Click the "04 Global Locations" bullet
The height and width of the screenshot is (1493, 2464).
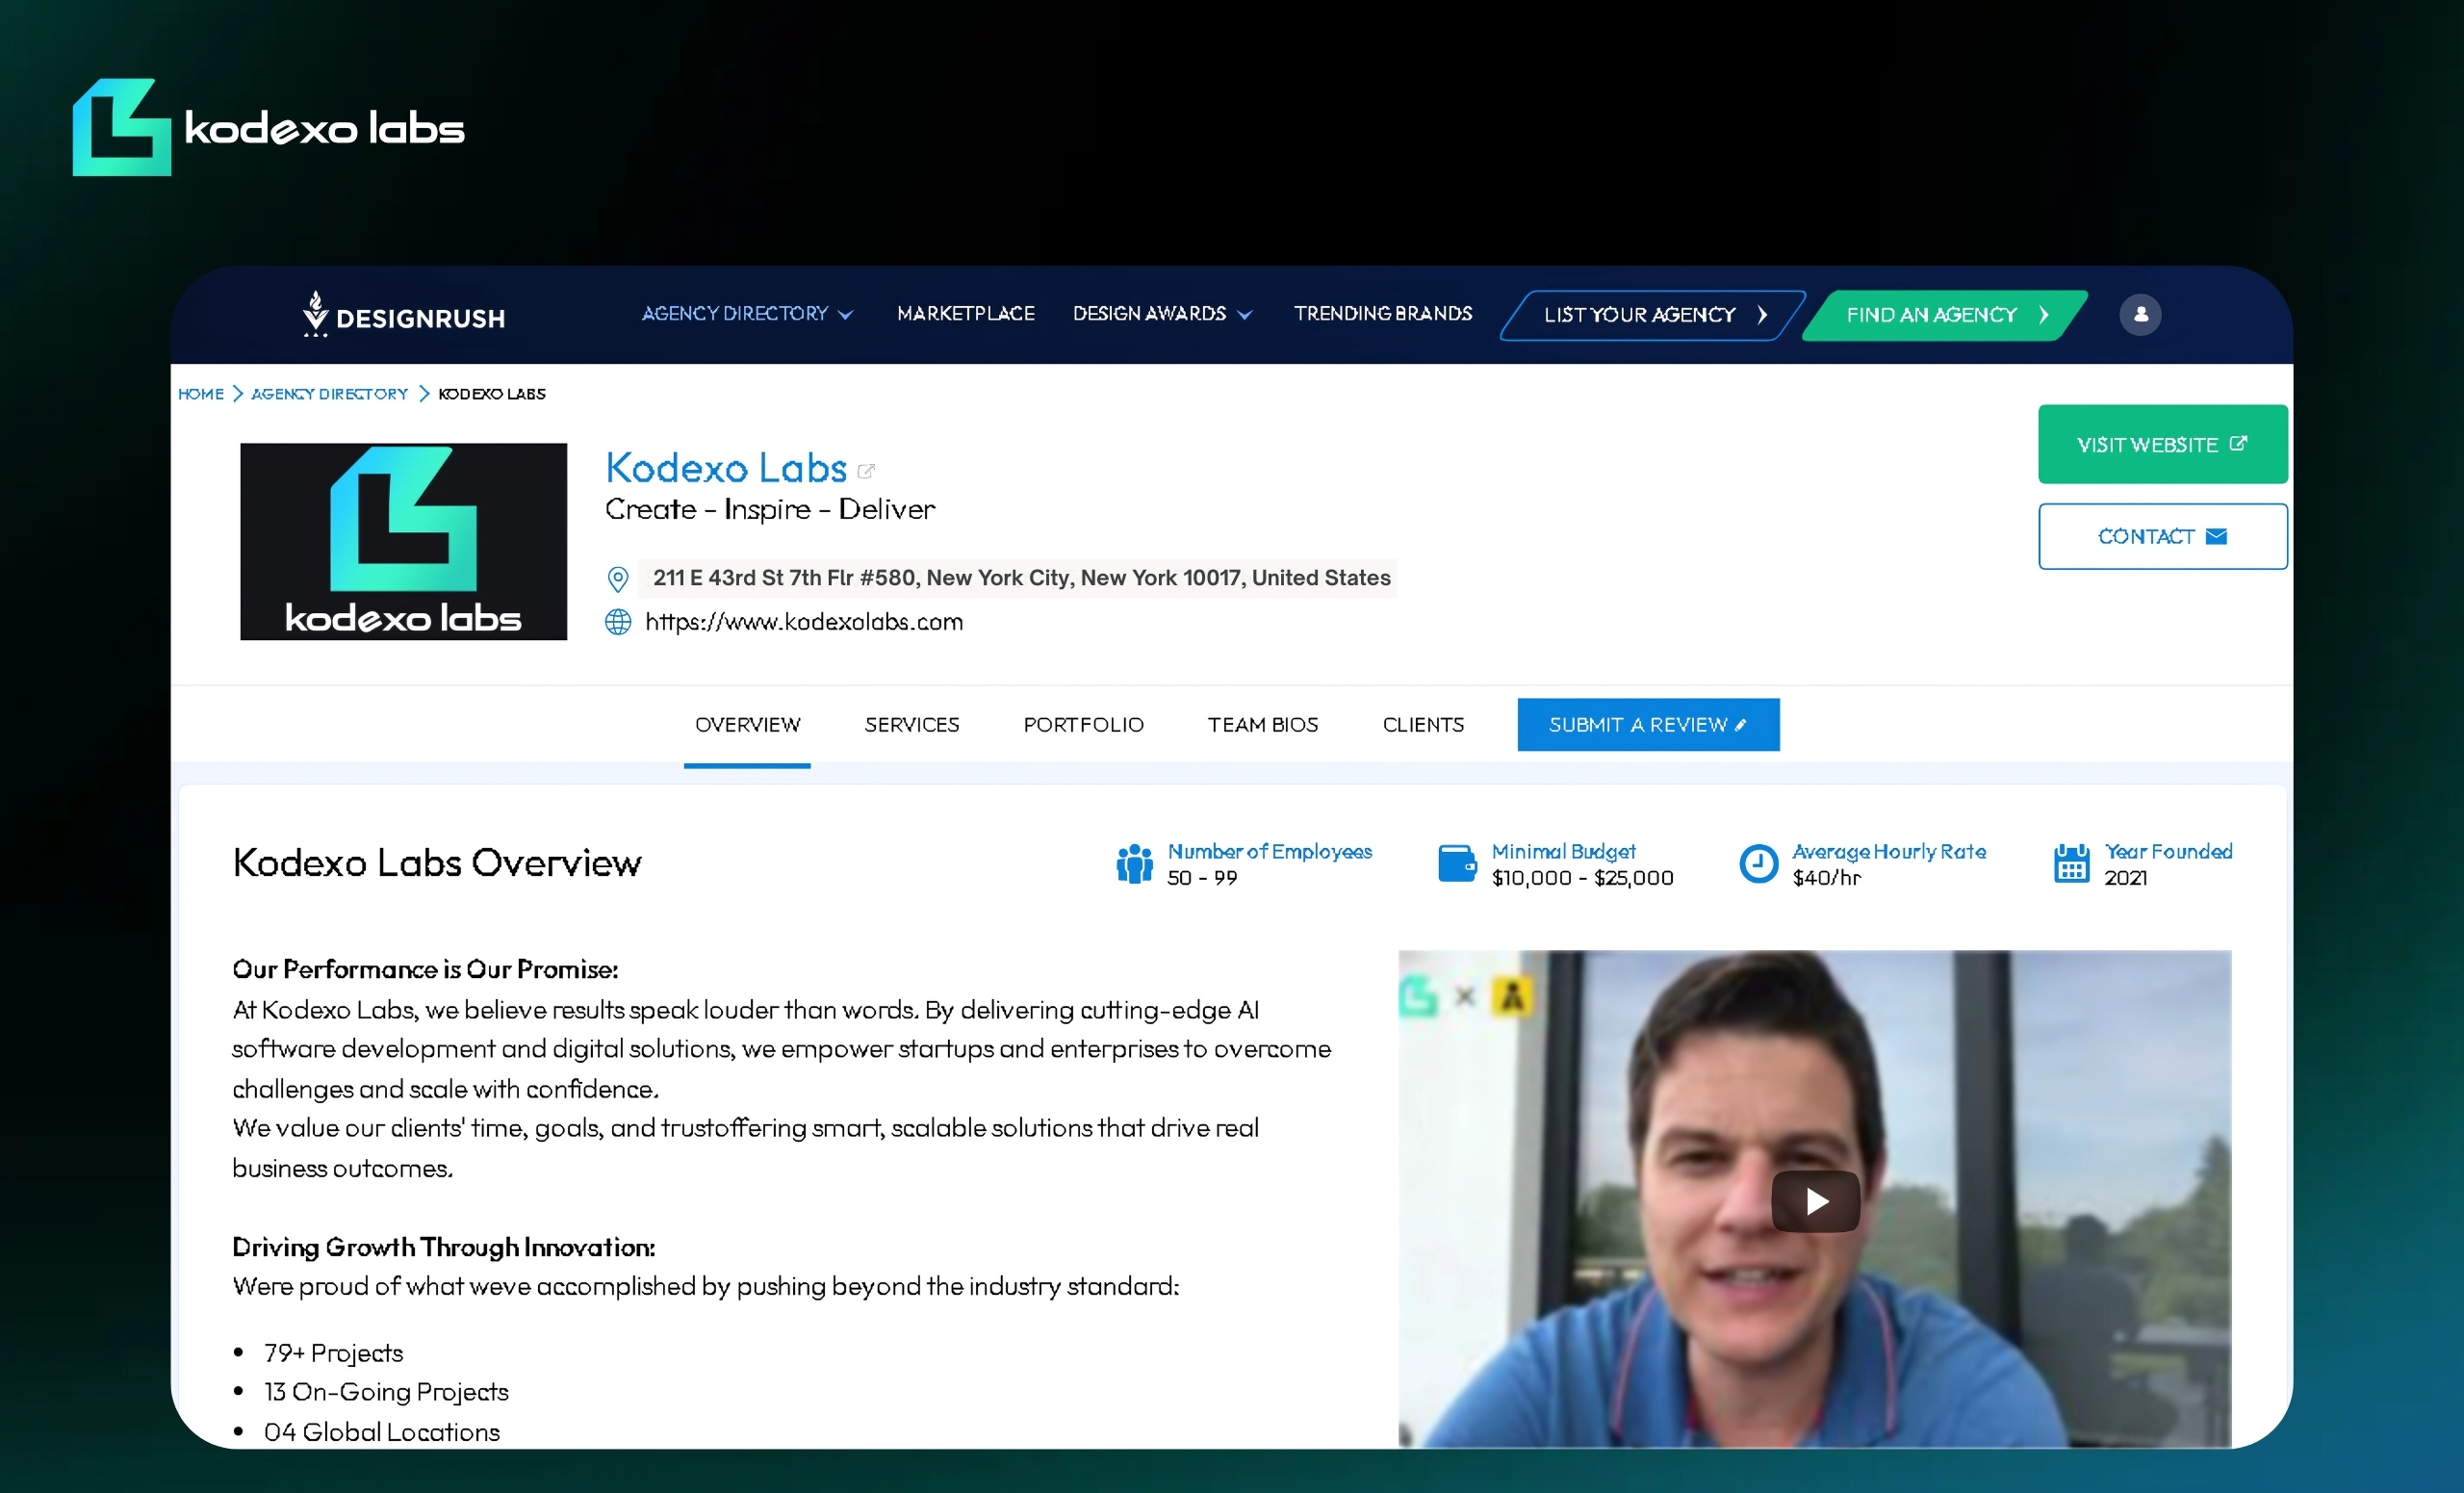[x=382, y=1433]
